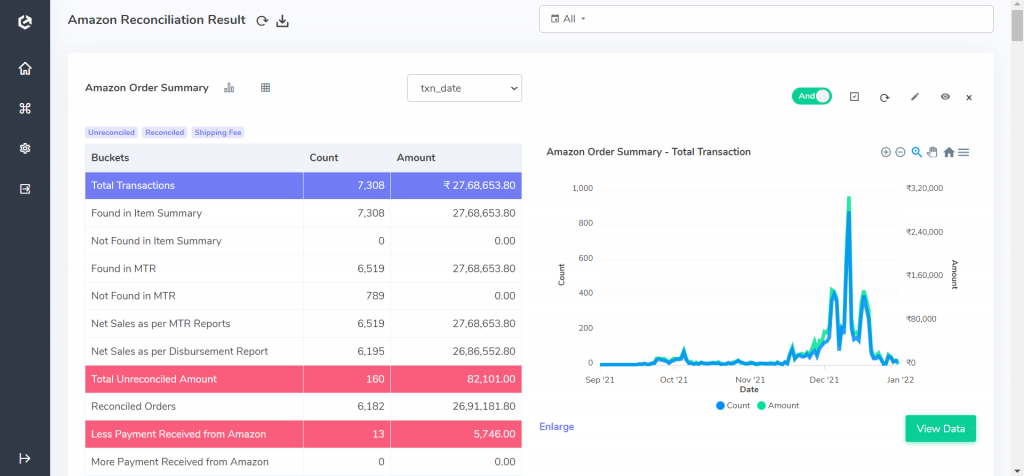Screen dimensions: 1024x476
Task: Open the txn_date dropdown
Action: 464,88
